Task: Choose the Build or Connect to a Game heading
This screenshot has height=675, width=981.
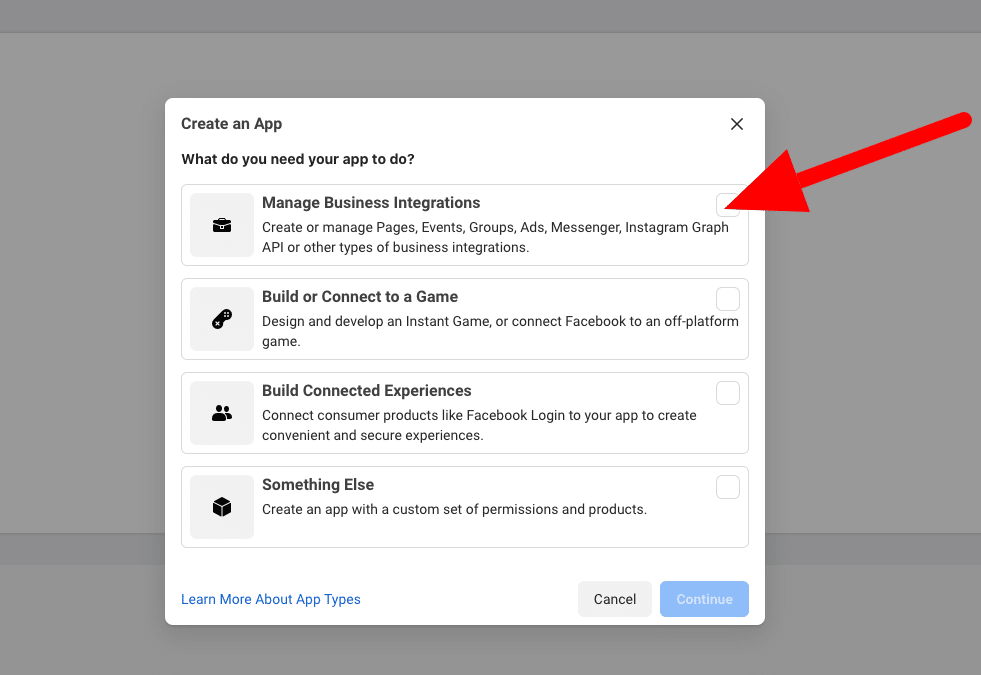Action: pos(360,297)
